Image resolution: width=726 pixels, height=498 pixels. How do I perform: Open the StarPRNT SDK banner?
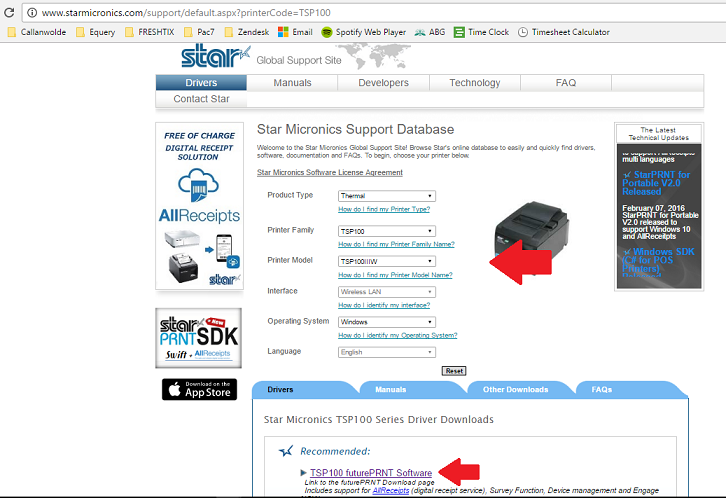[199, 338]
